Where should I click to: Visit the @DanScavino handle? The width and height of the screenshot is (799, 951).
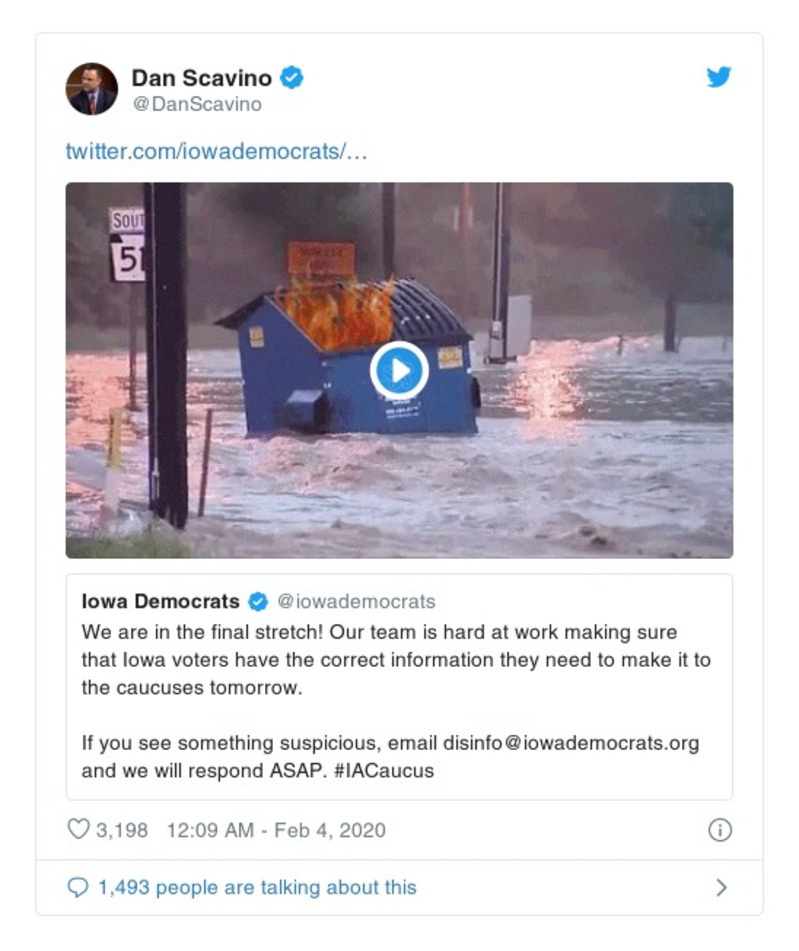pos(196,104)
